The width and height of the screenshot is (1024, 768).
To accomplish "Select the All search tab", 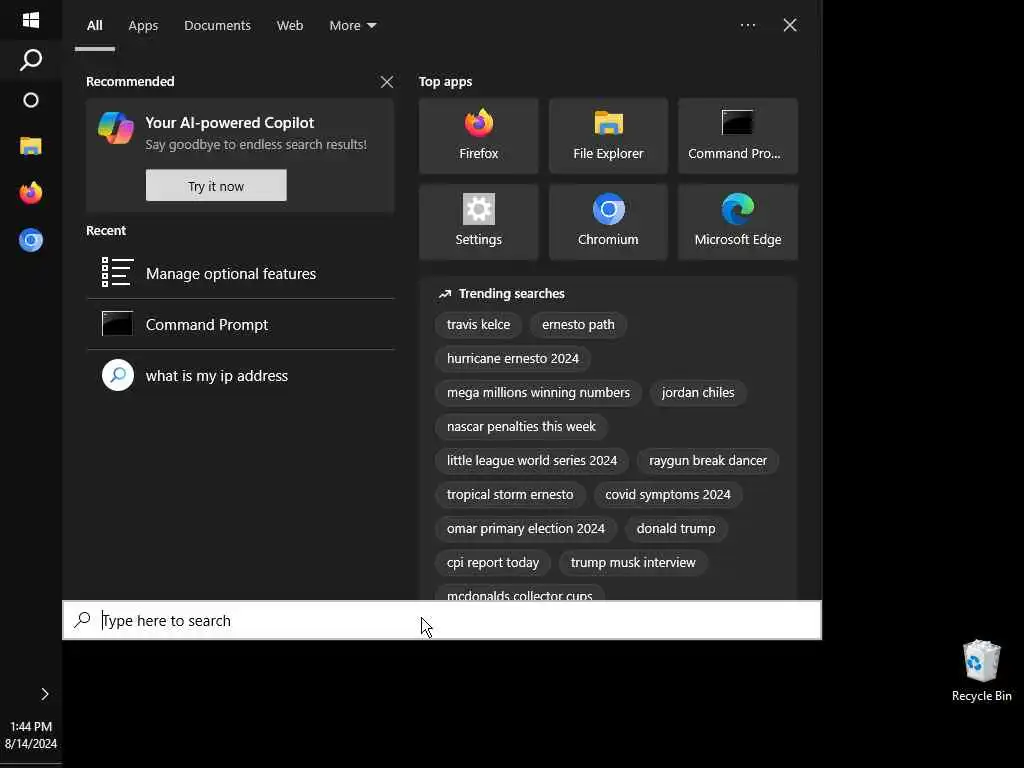I will pyautogui.click(x=95, y=25).
